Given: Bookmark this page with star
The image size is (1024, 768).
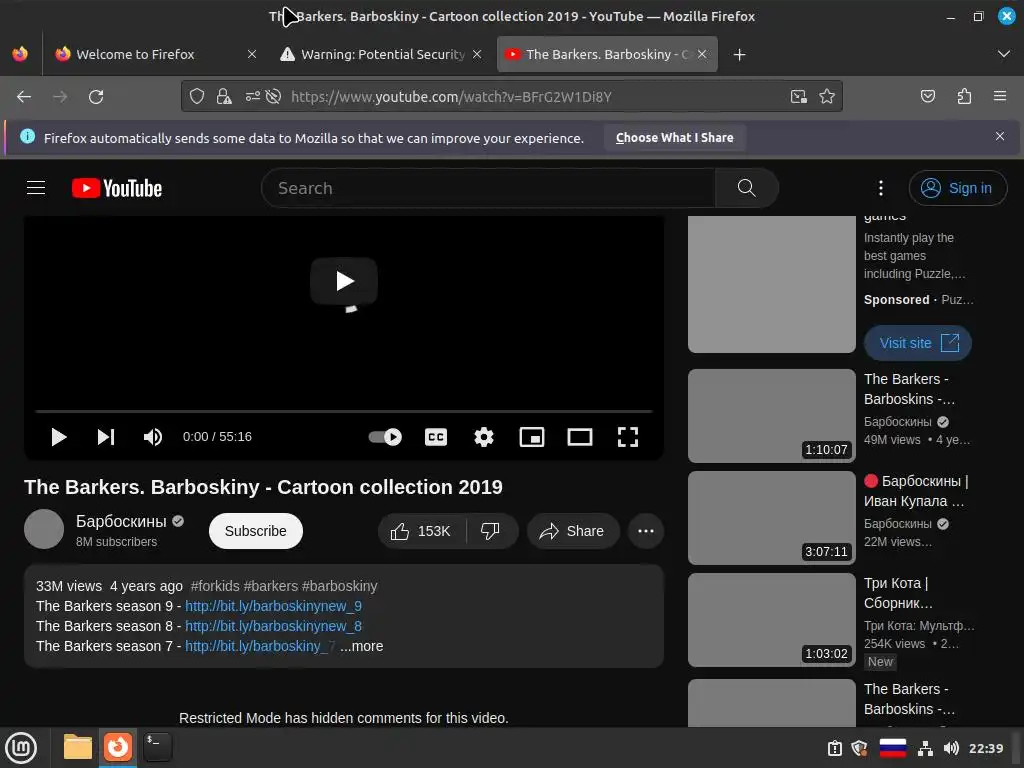Looking at the screenshot, I should tap(827, 97).
